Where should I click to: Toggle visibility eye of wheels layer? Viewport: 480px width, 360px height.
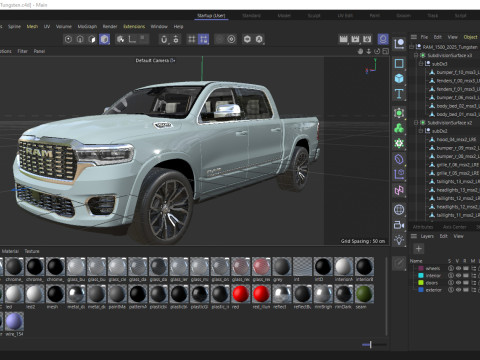pyautogui.click(x=458, y=268)
